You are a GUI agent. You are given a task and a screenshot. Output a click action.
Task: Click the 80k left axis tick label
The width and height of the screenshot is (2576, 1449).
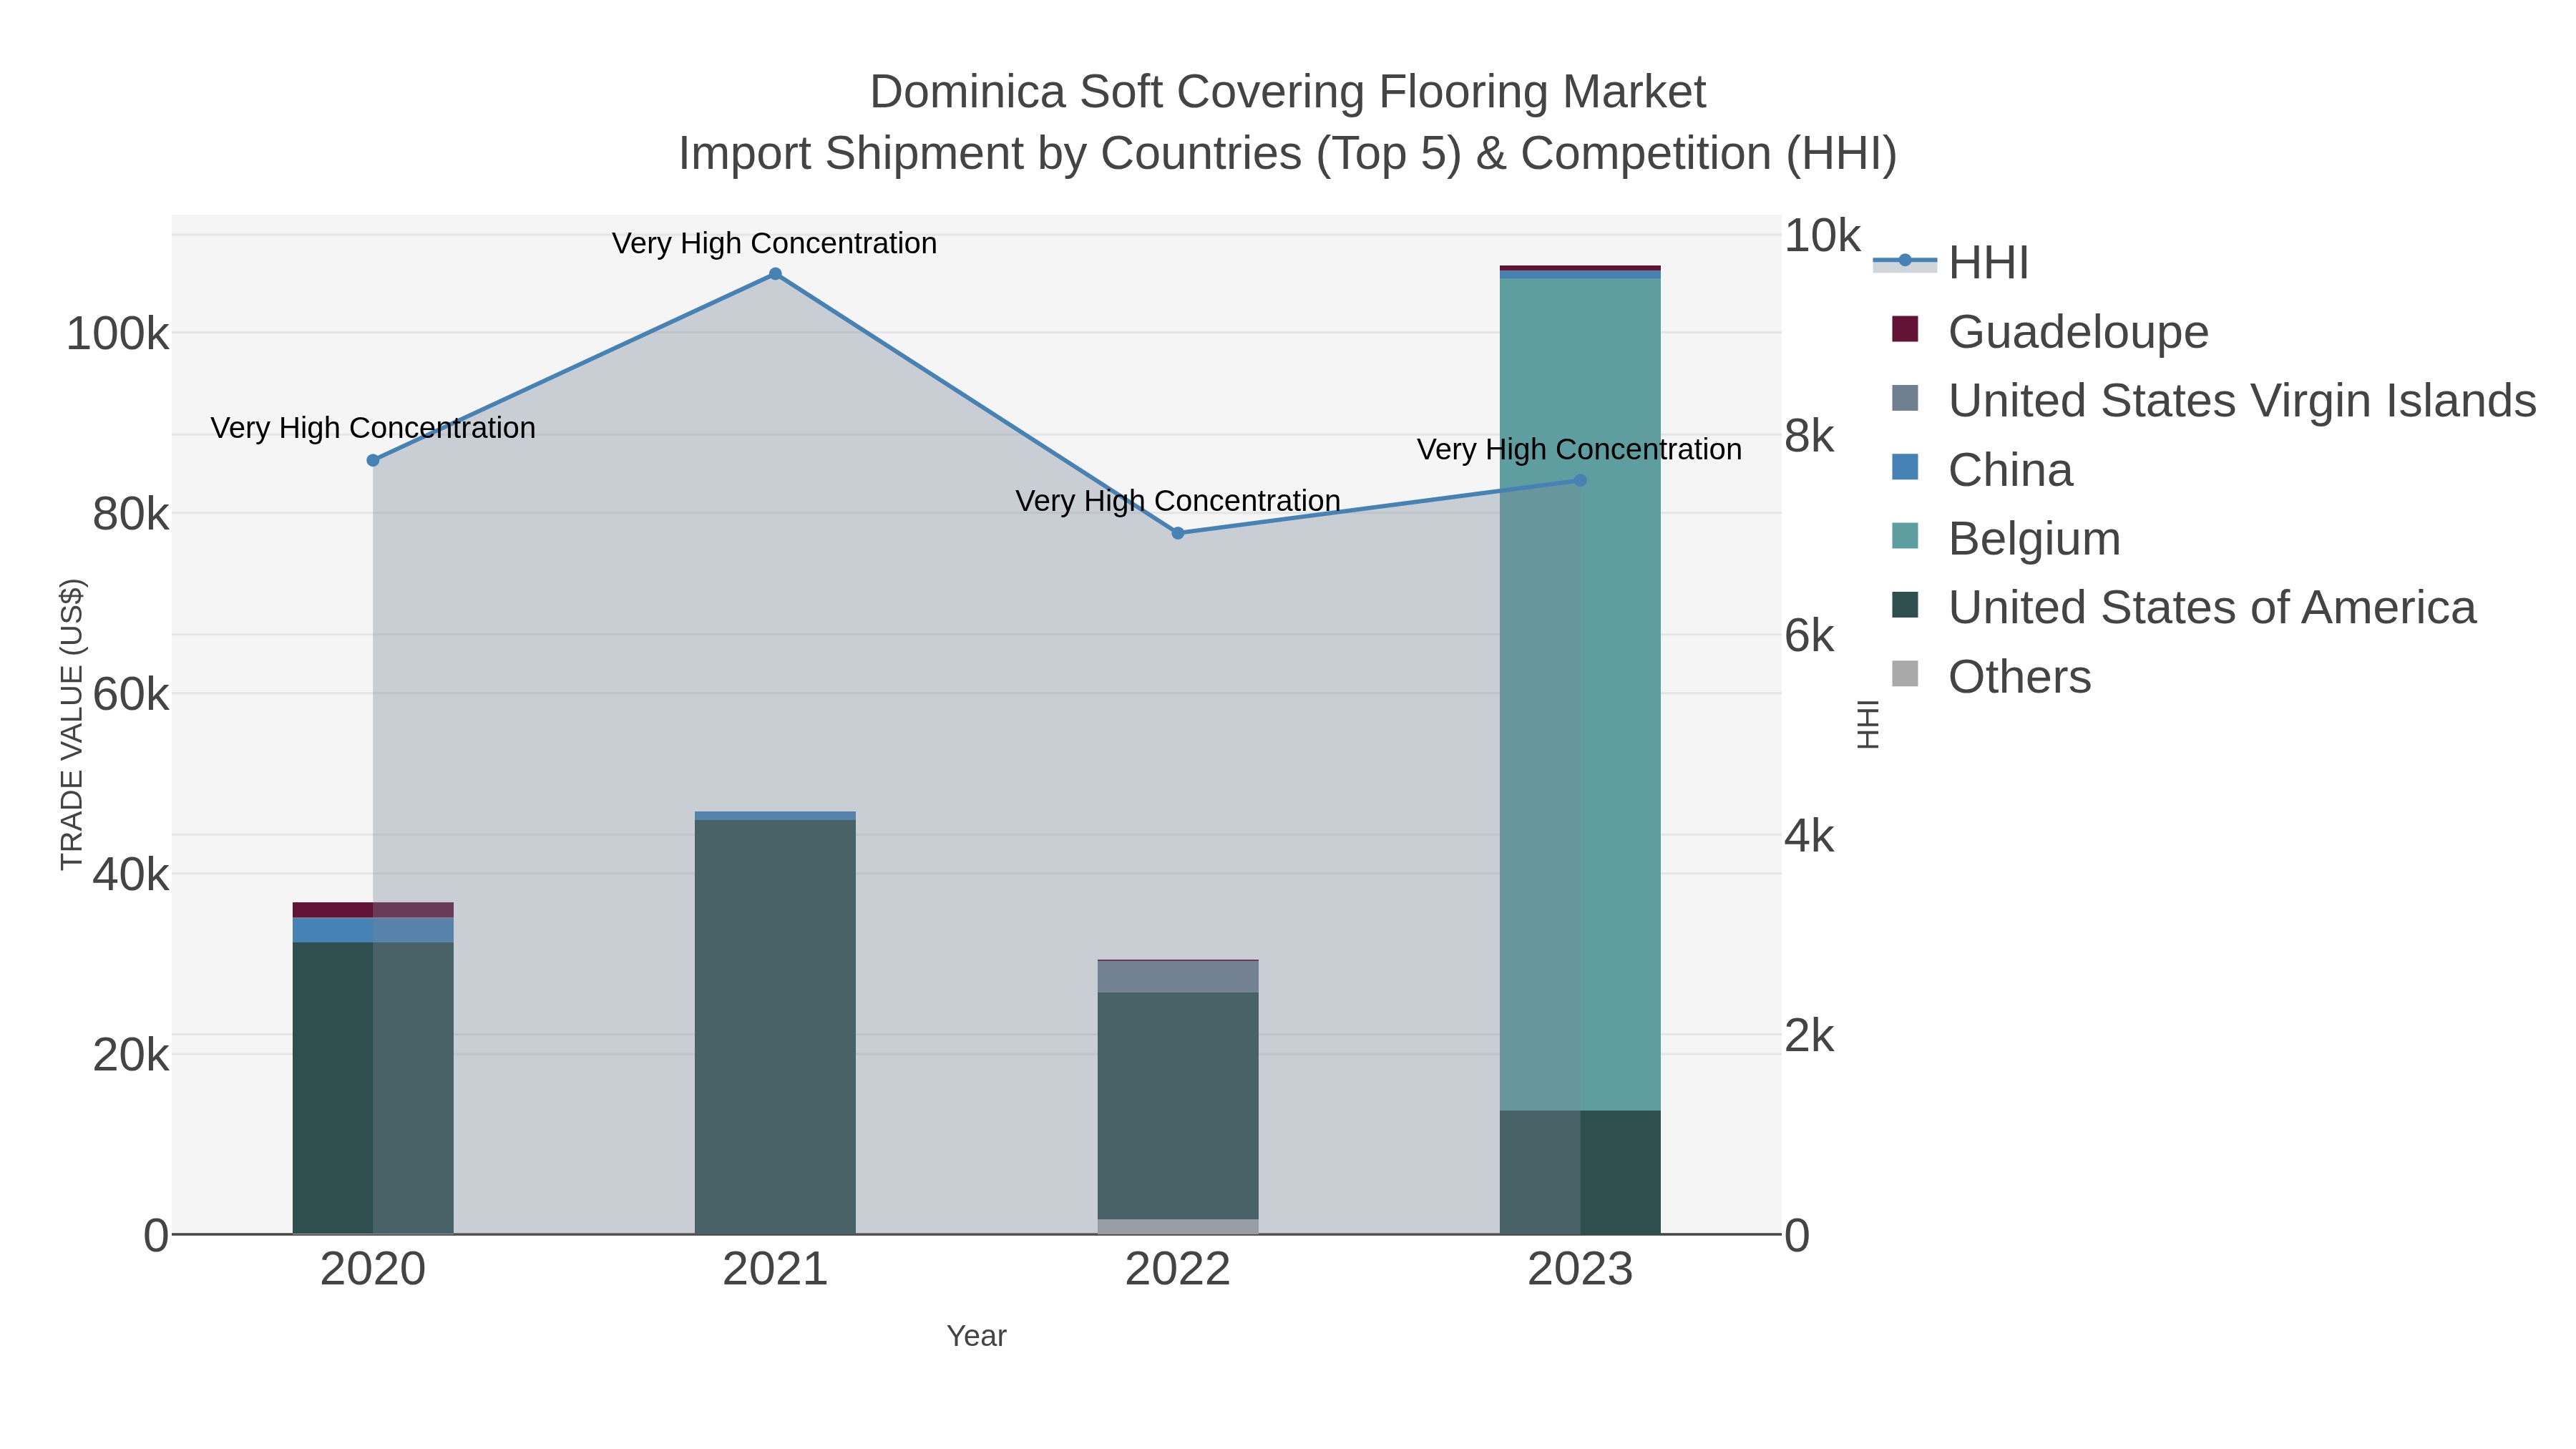(131, 514)
